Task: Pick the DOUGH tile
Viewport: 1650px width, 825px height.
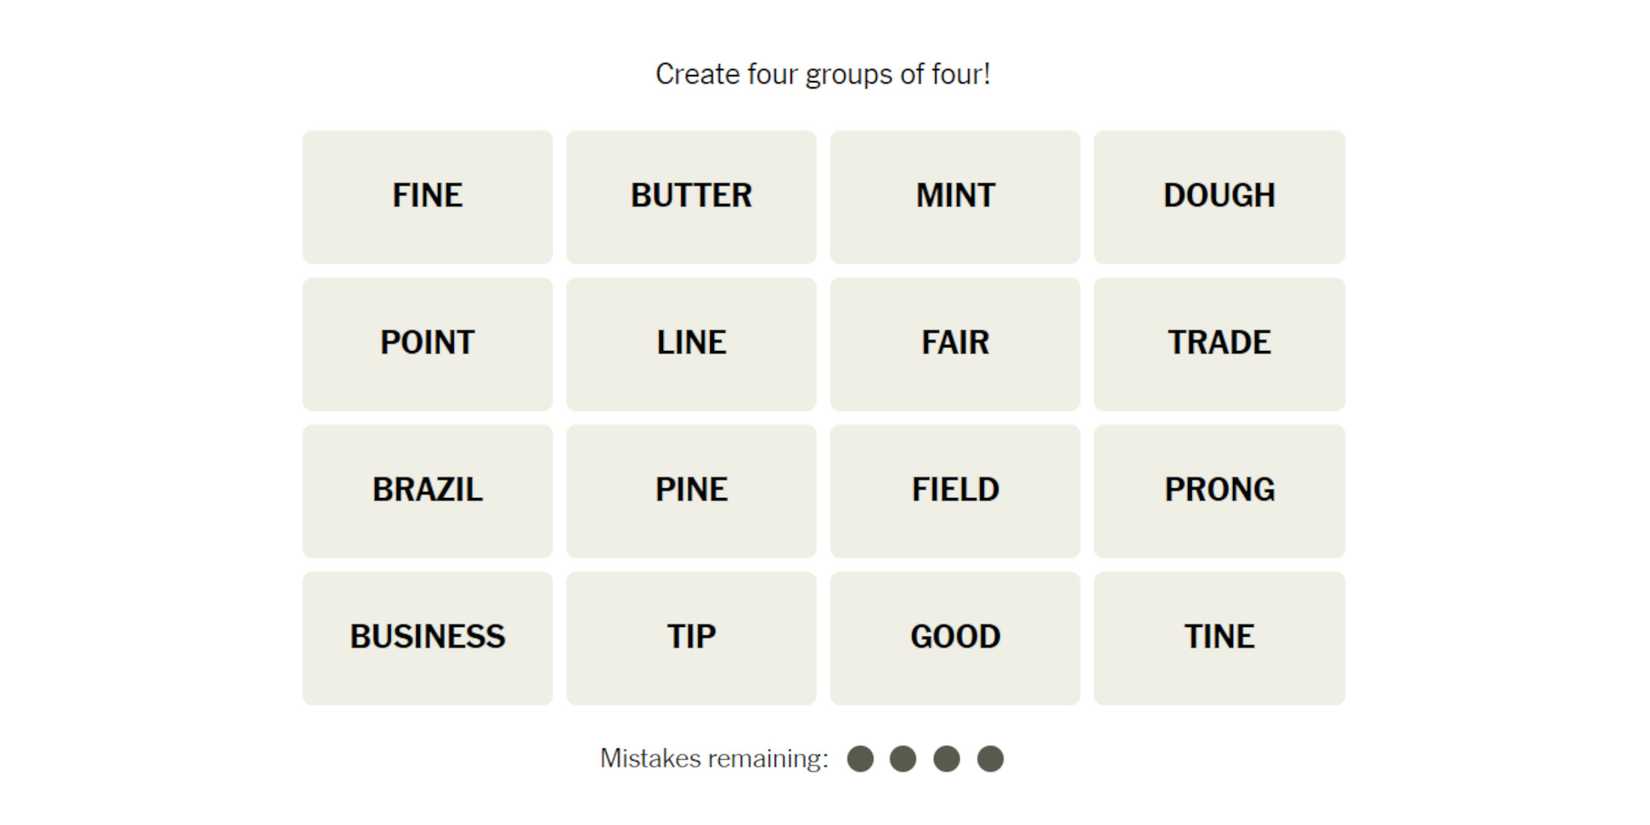Action: [x=1219, y=196]
